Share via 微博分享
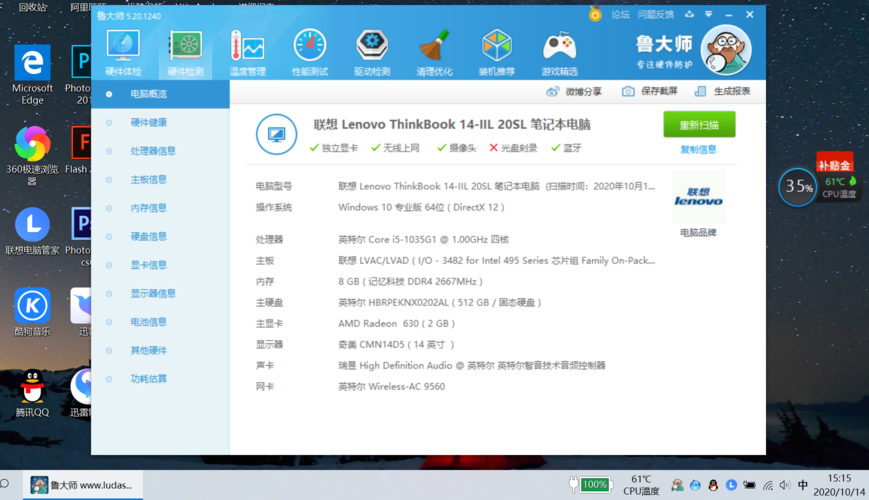 [574, 91]
